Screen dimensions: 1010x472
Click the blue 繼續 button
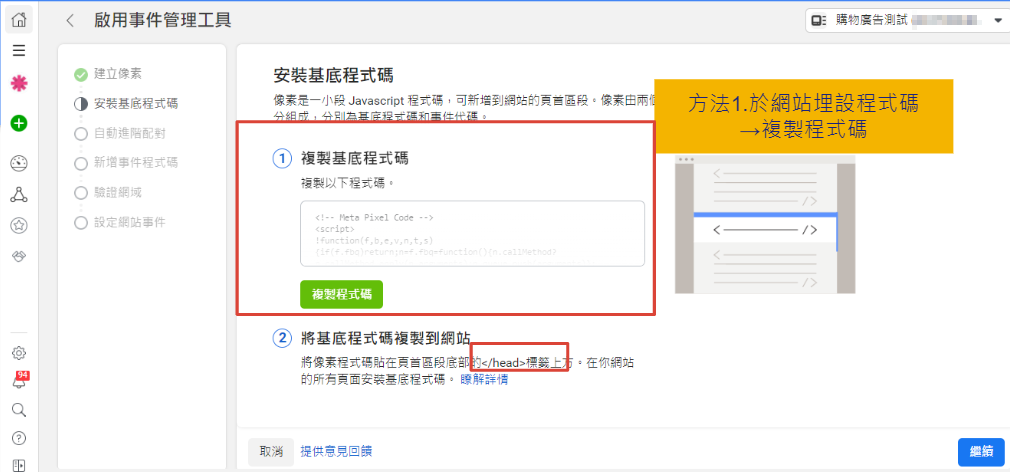coord(980,452)
